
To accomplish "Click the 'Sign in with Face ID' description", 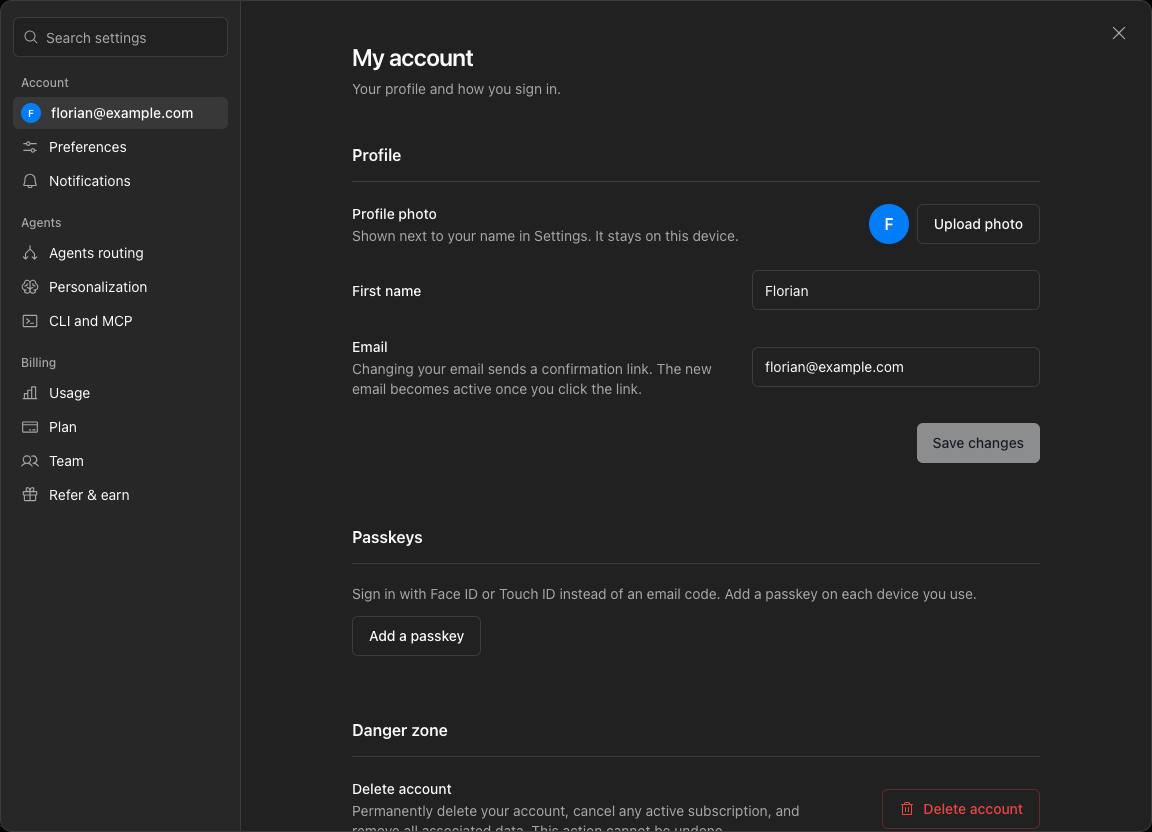I will [x=664, y=594].
